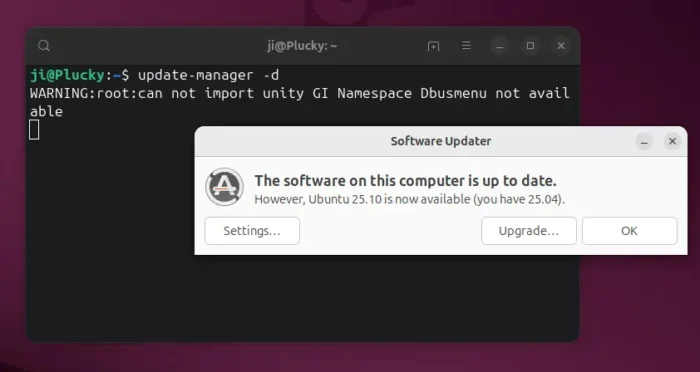Click the terminal cursor block
The image size is (700, 372).
coord(34,130)
